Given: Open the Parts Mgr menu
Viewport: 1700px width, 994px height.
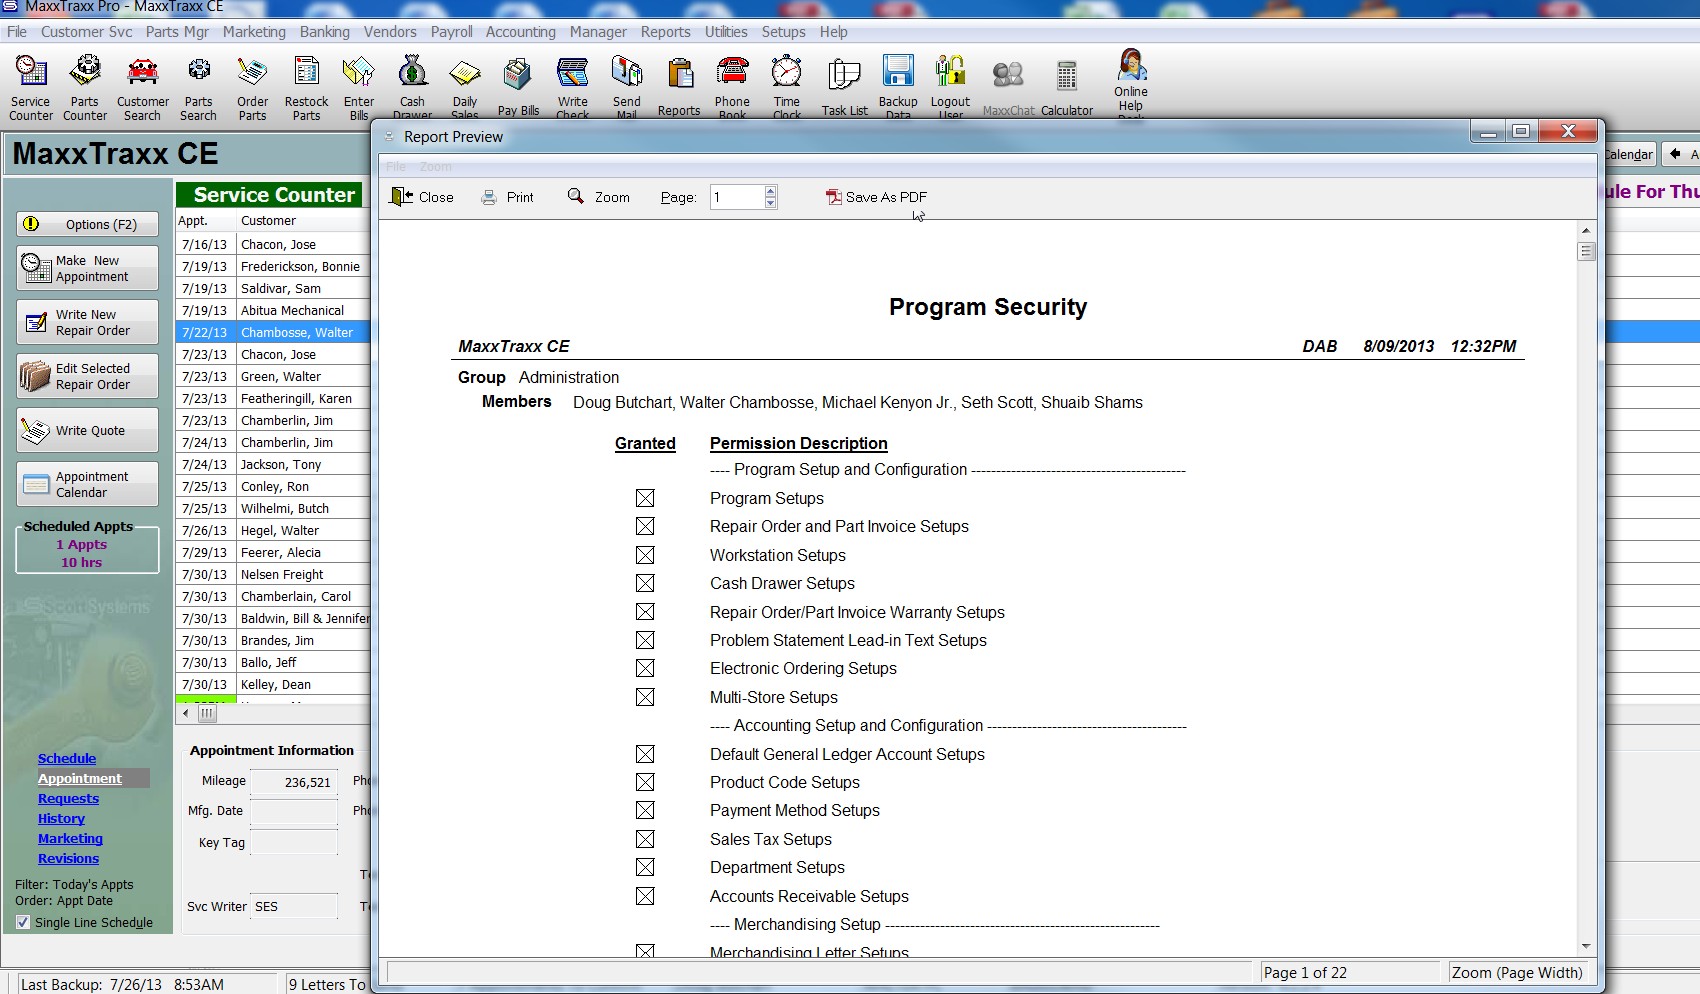Looking at the screenshot, I should point(177,32).
